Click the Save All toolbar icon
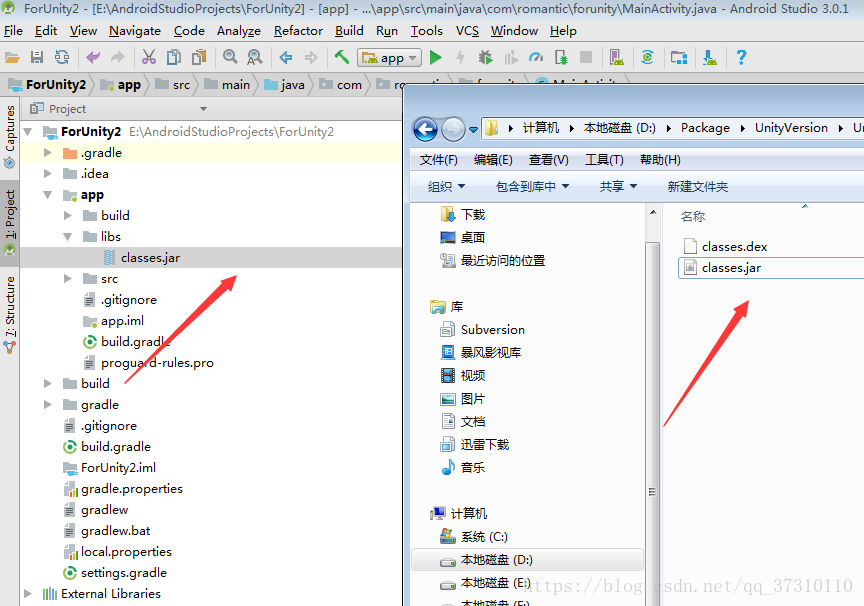Screen dimensions: 864x606 [x=37, y=57]
